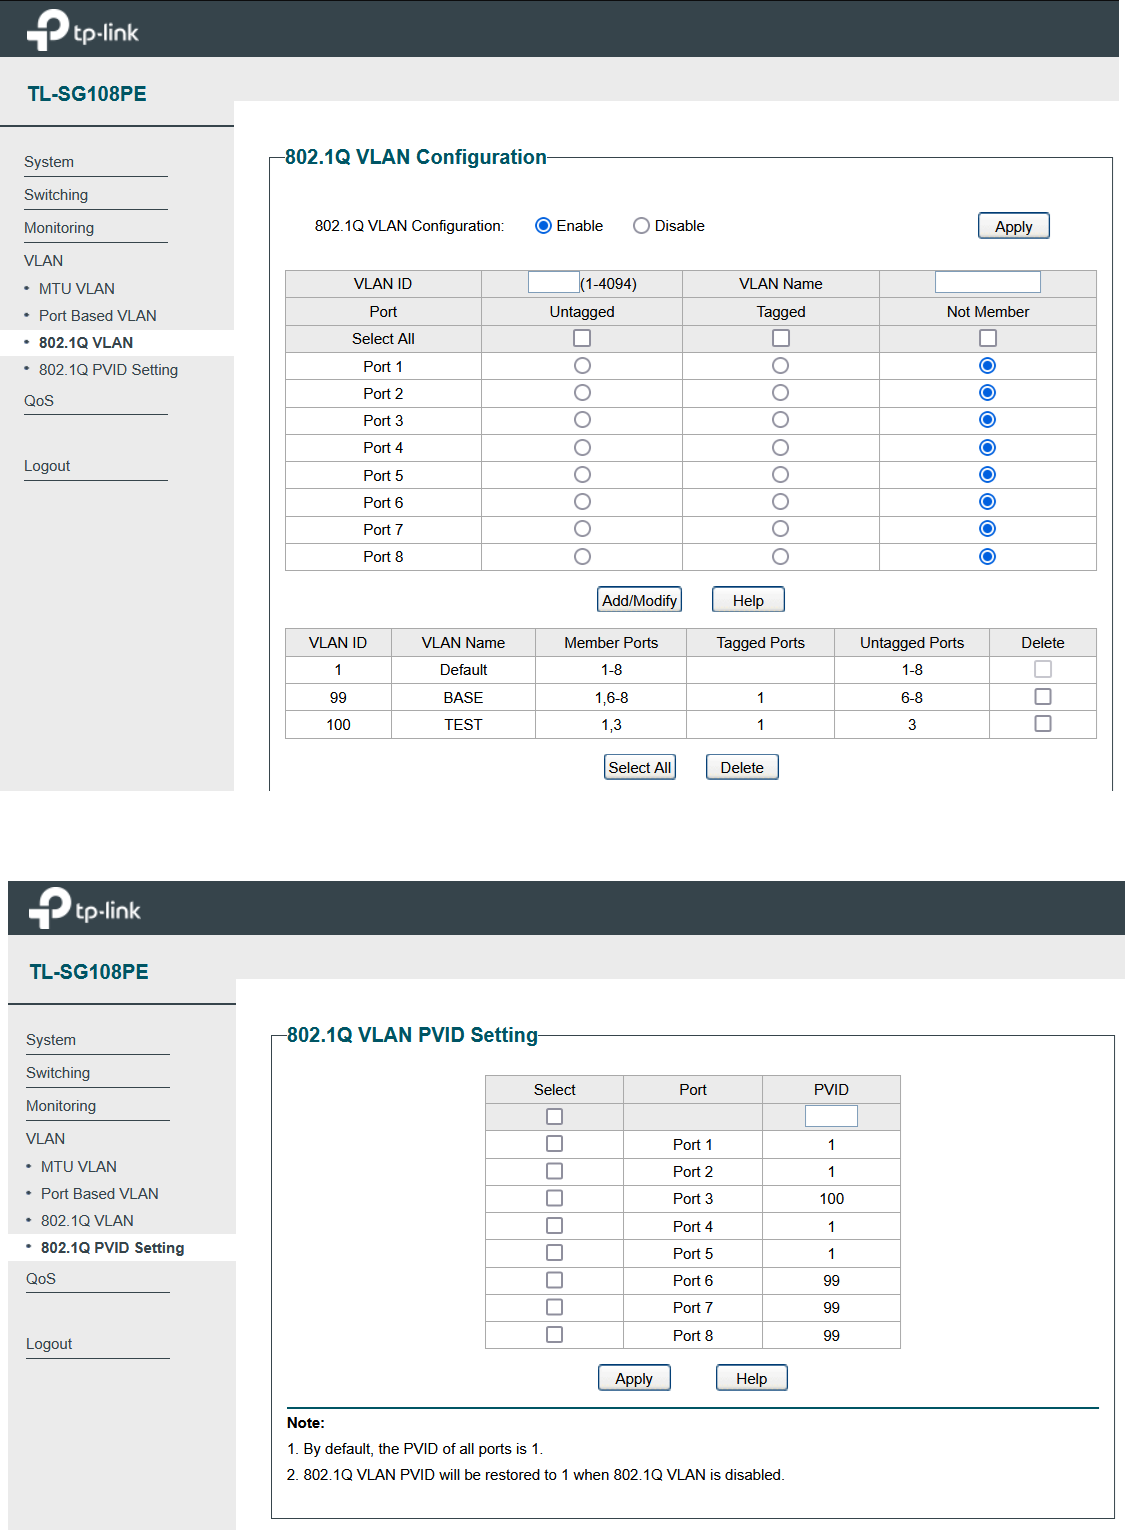This screenshot has height=1530, width=1131.
Task: Click Help below the VLAN port table
Action: [x=748, y=600]
